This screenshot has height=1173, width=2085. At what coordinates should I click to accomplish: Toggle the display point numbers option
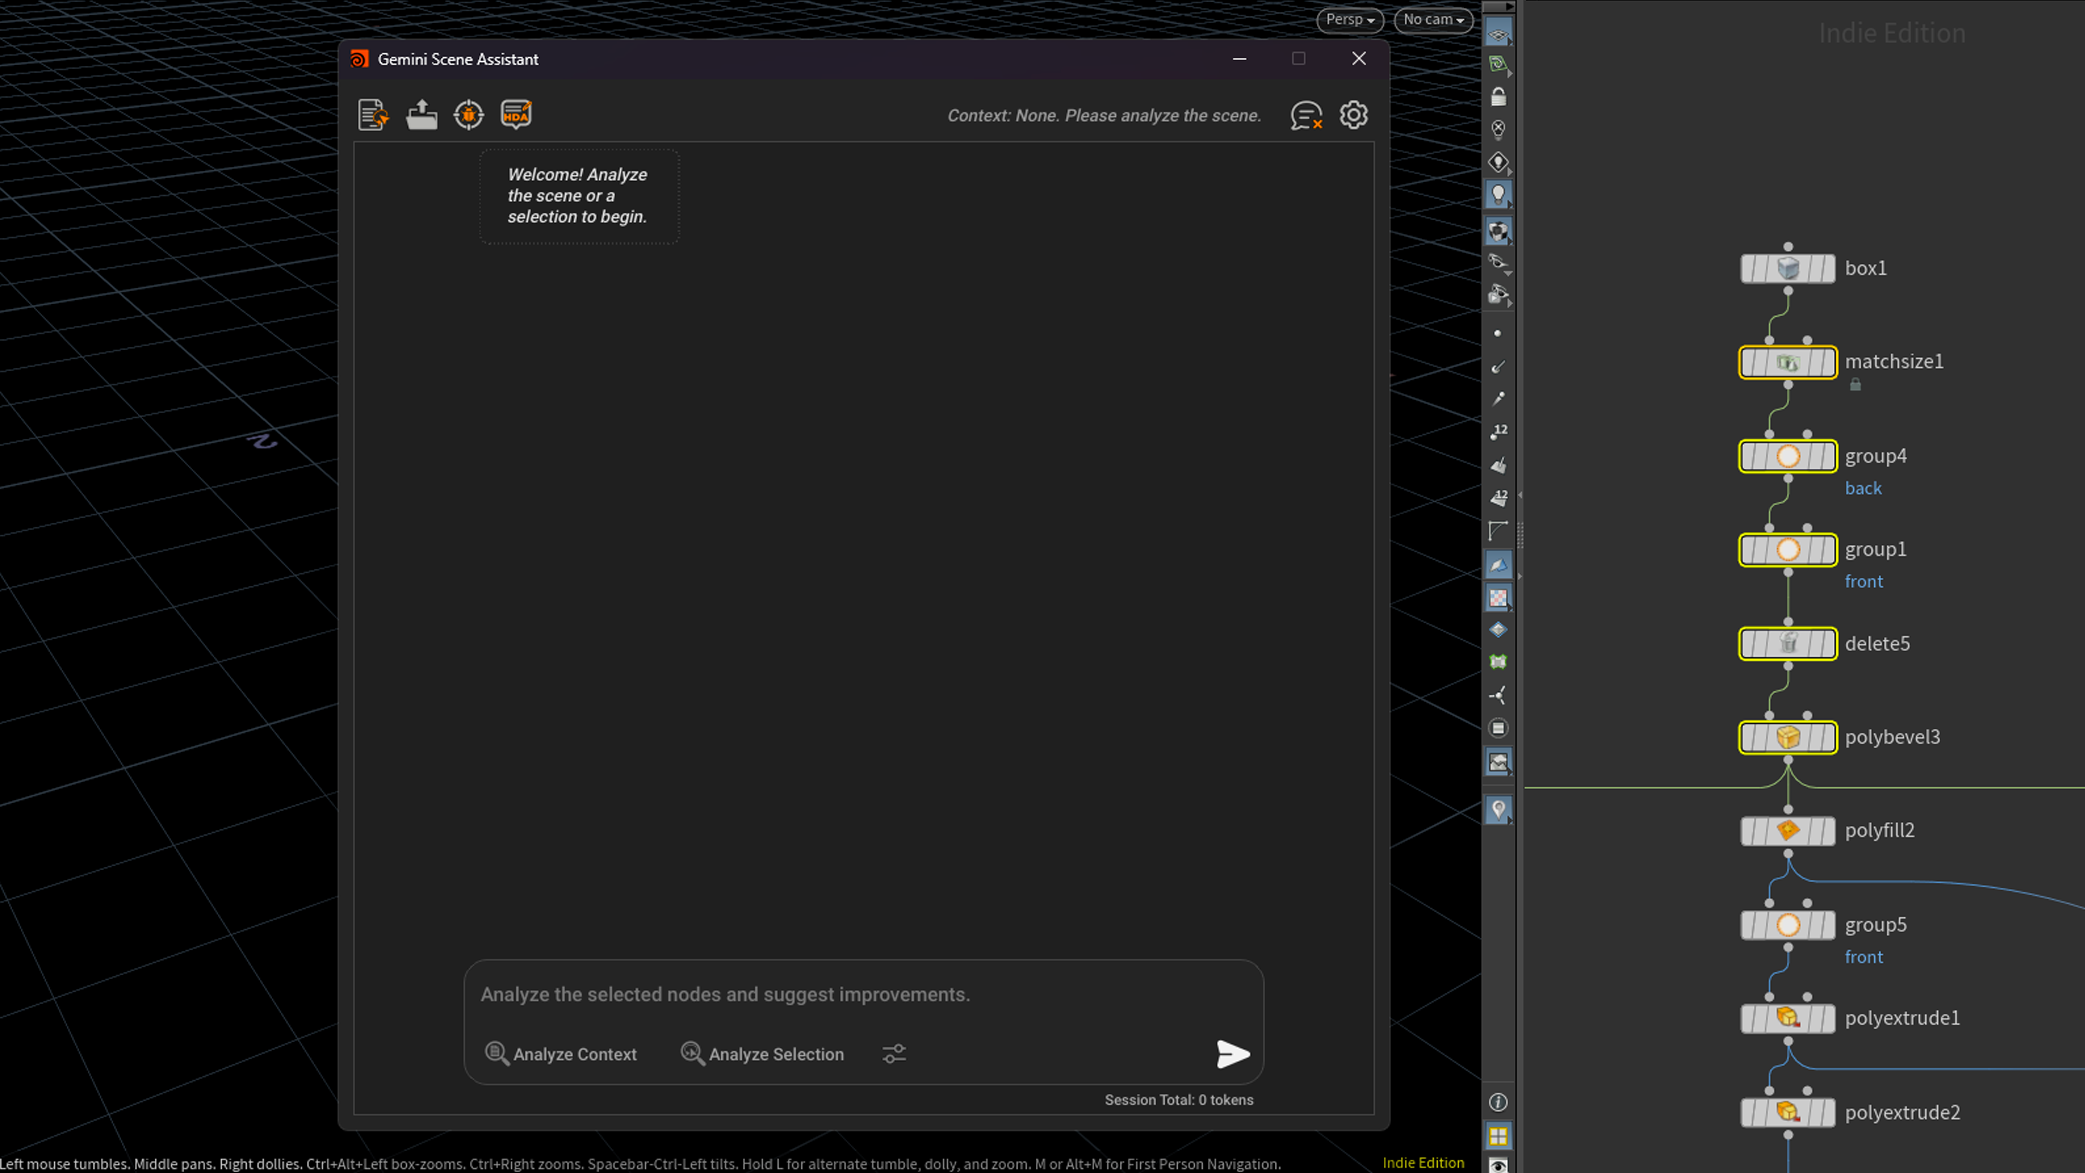1498,431
